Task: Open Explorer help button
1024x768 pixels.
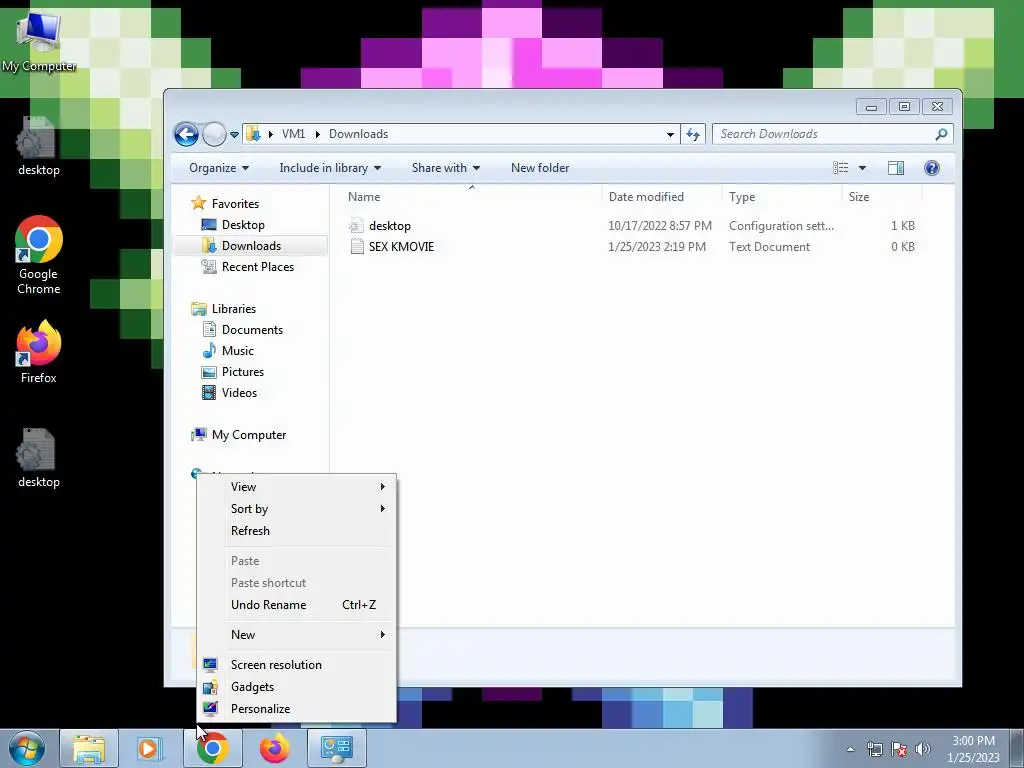Action: (932, 168)
